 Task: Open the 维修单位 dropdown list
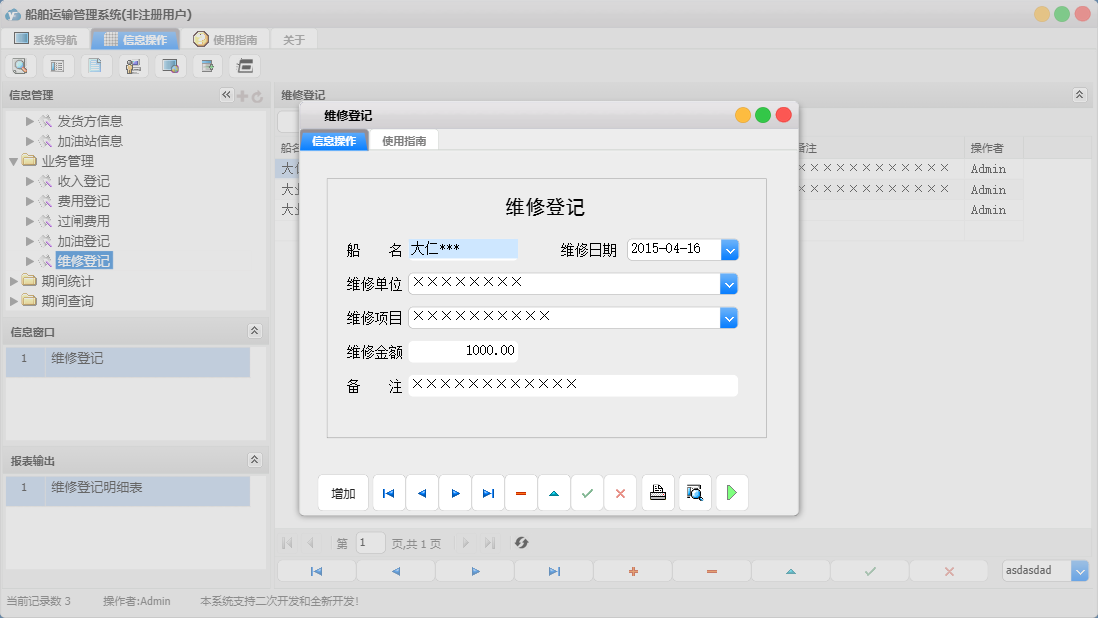pos(729,283)
